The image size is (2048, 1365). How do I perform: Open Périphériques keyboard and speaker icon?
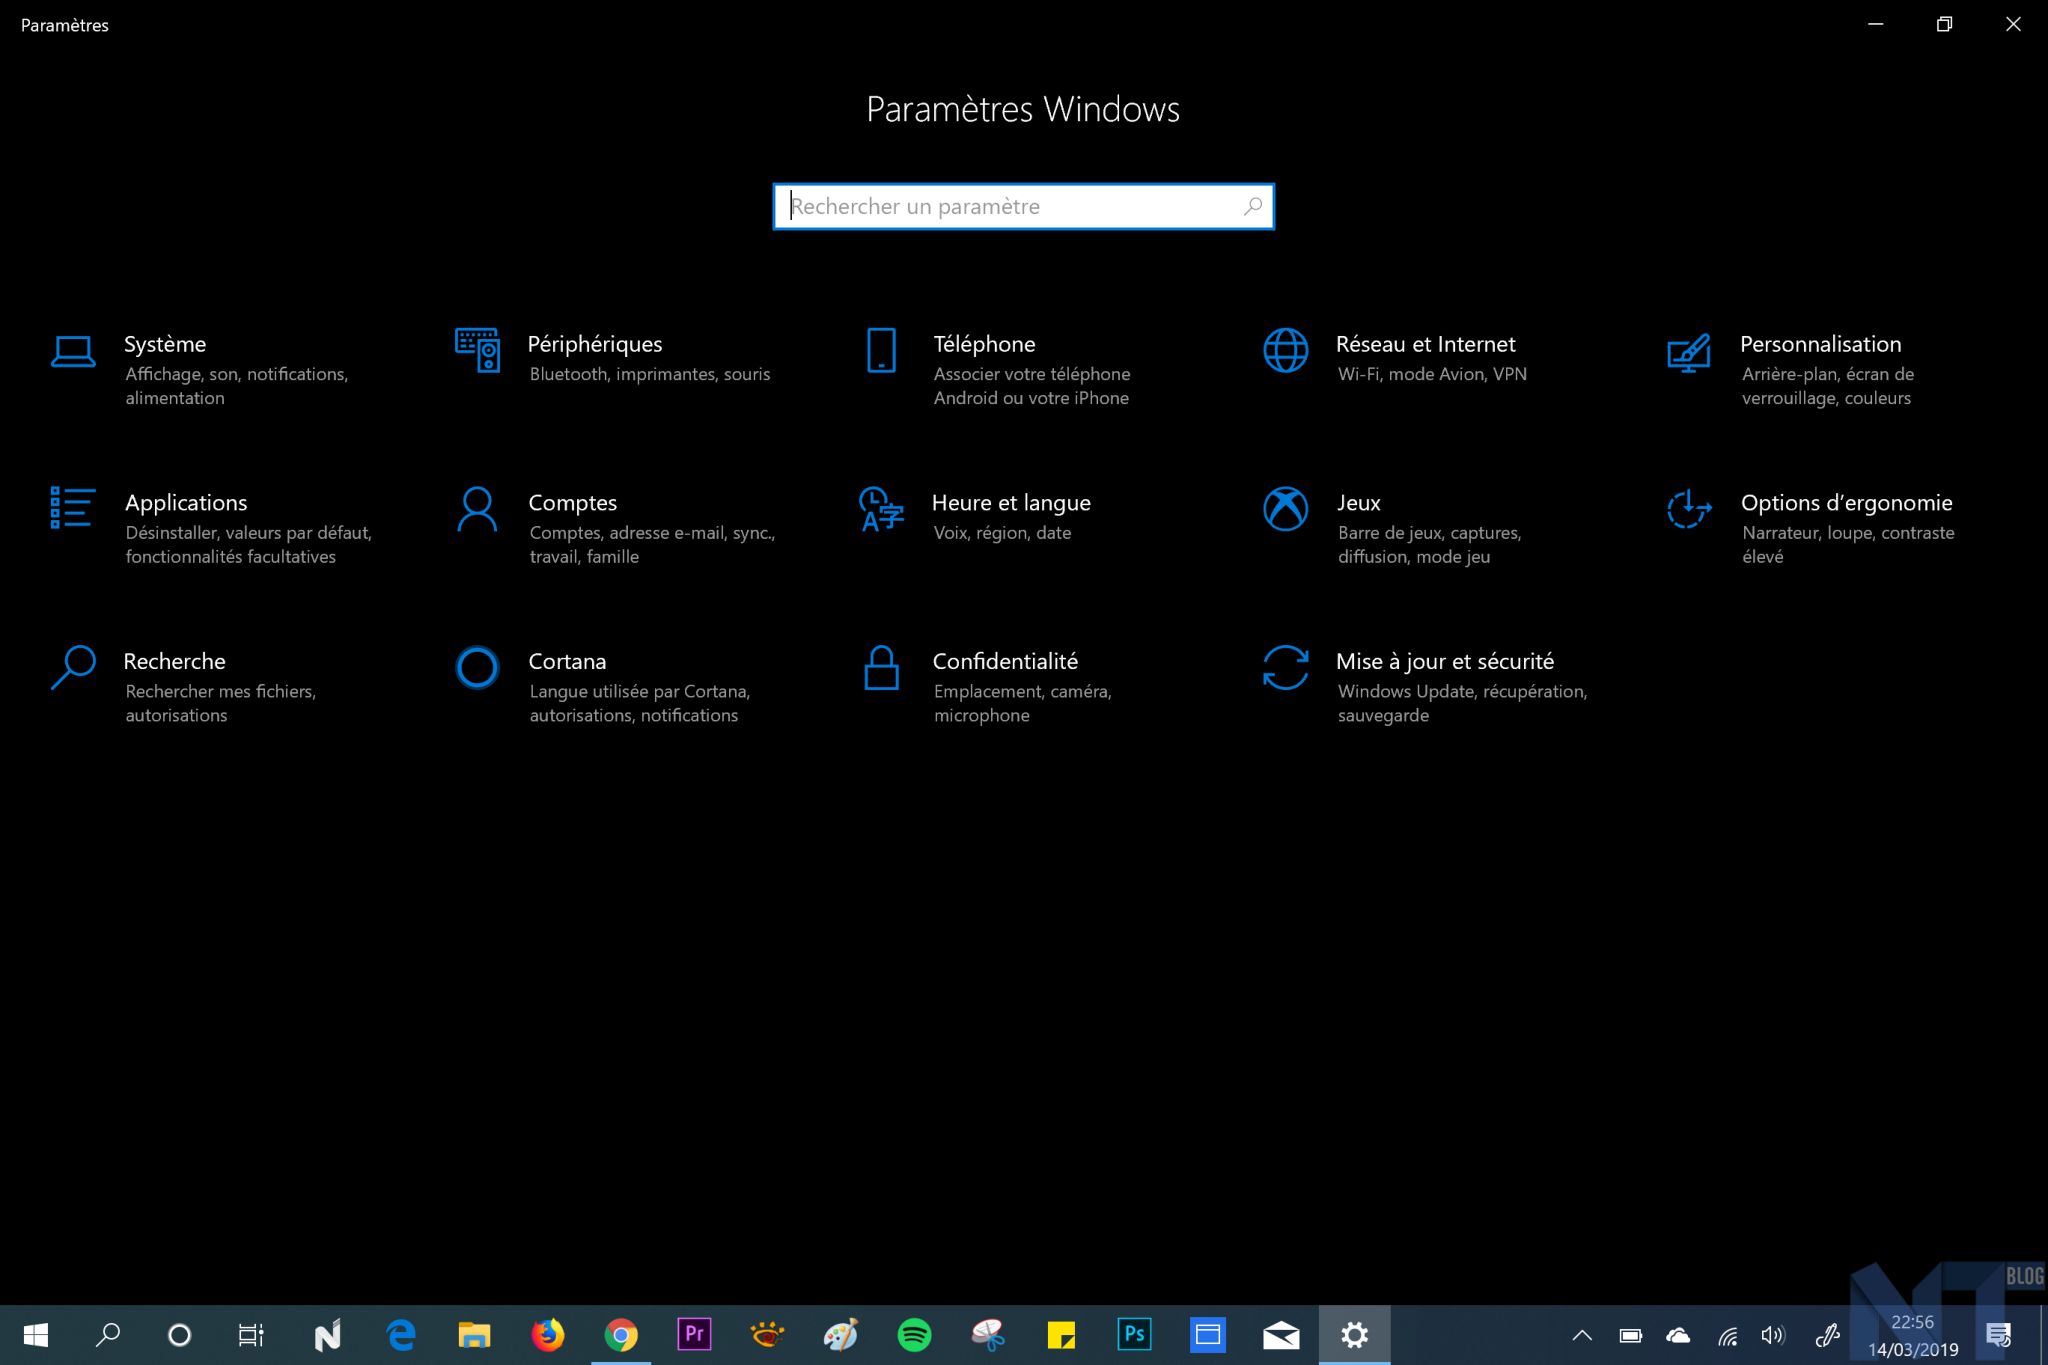point(477,350)
